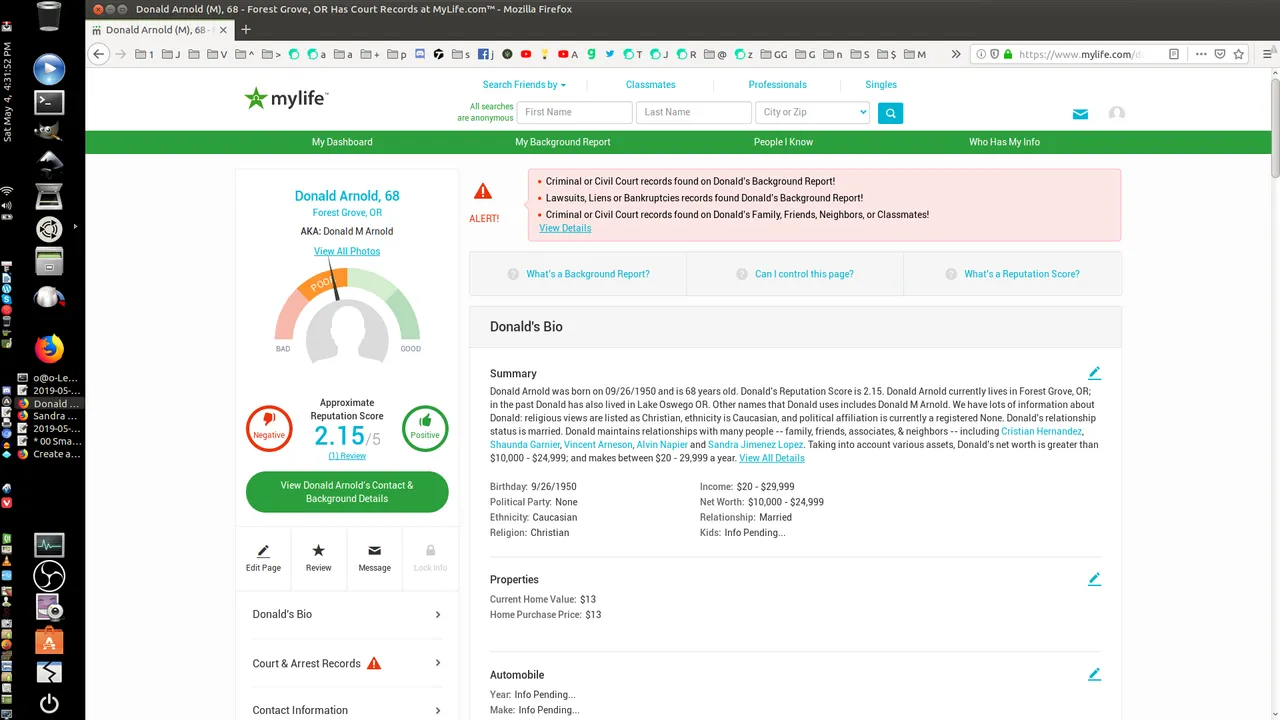Expand Court & Arrest Records section
Image resolution: width=1280 pixels, height=720 pixels.
point(347,663)
